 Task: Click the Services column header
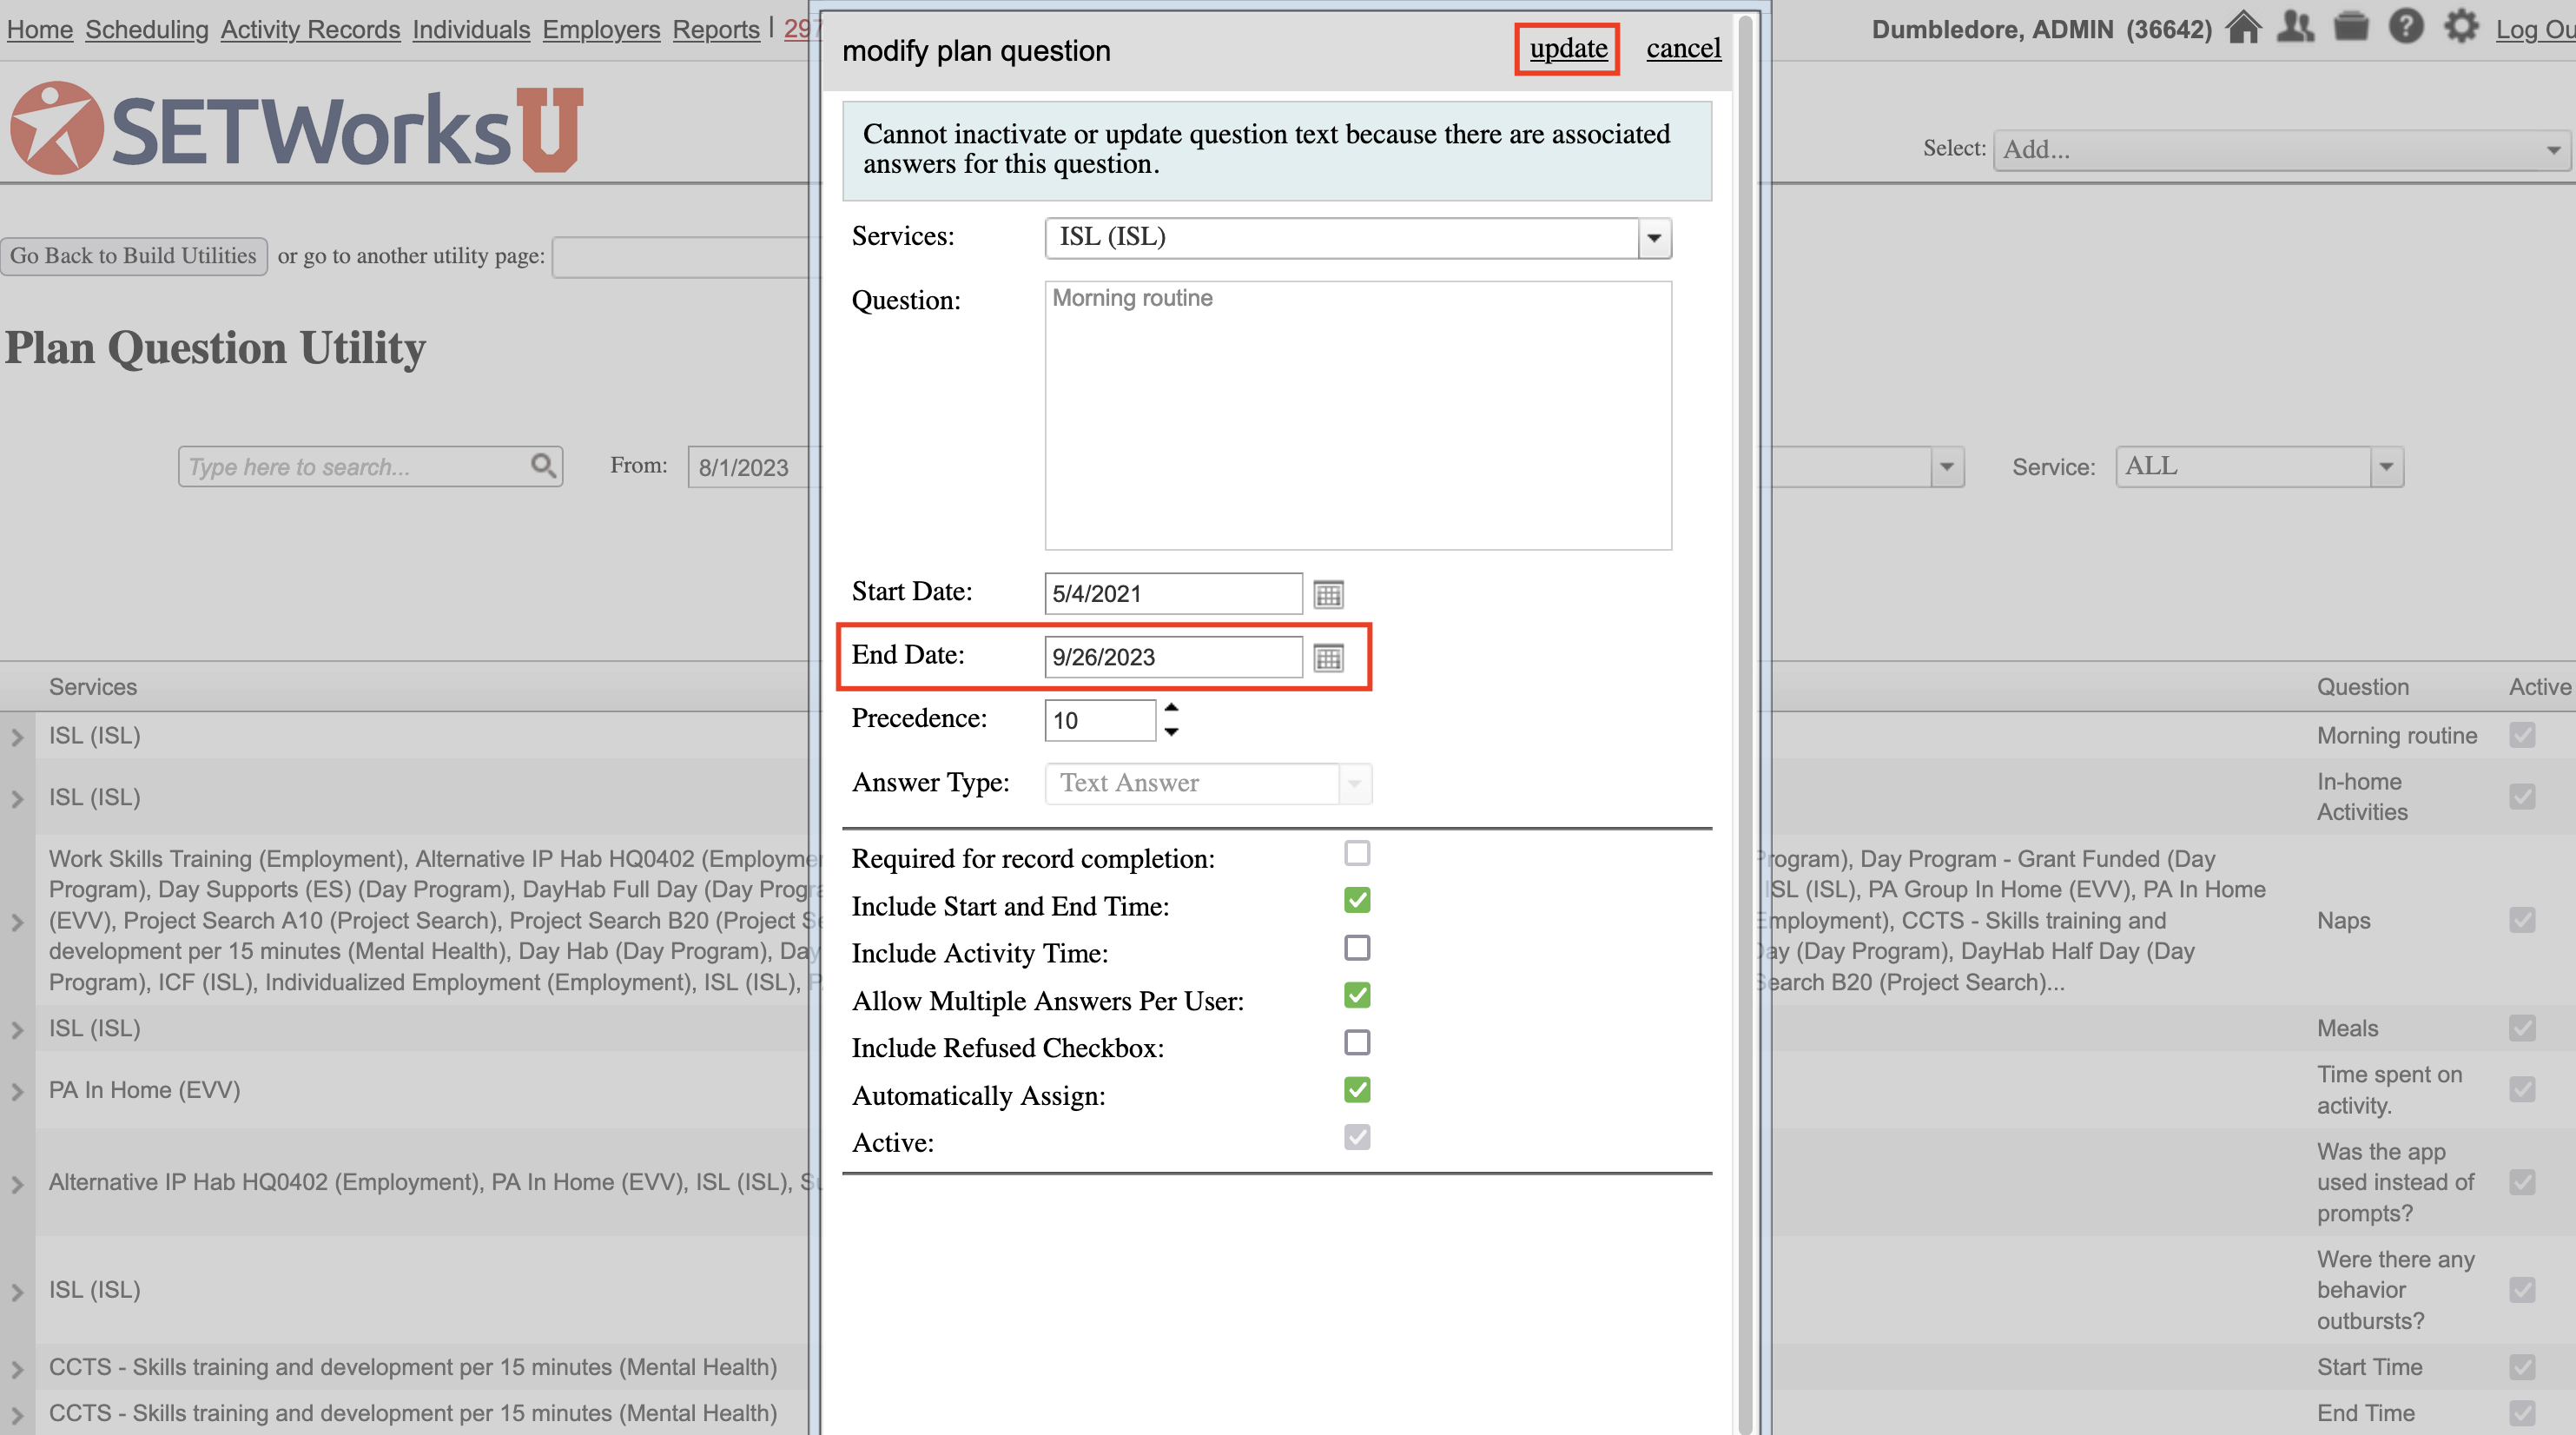[x=93, y=687]
